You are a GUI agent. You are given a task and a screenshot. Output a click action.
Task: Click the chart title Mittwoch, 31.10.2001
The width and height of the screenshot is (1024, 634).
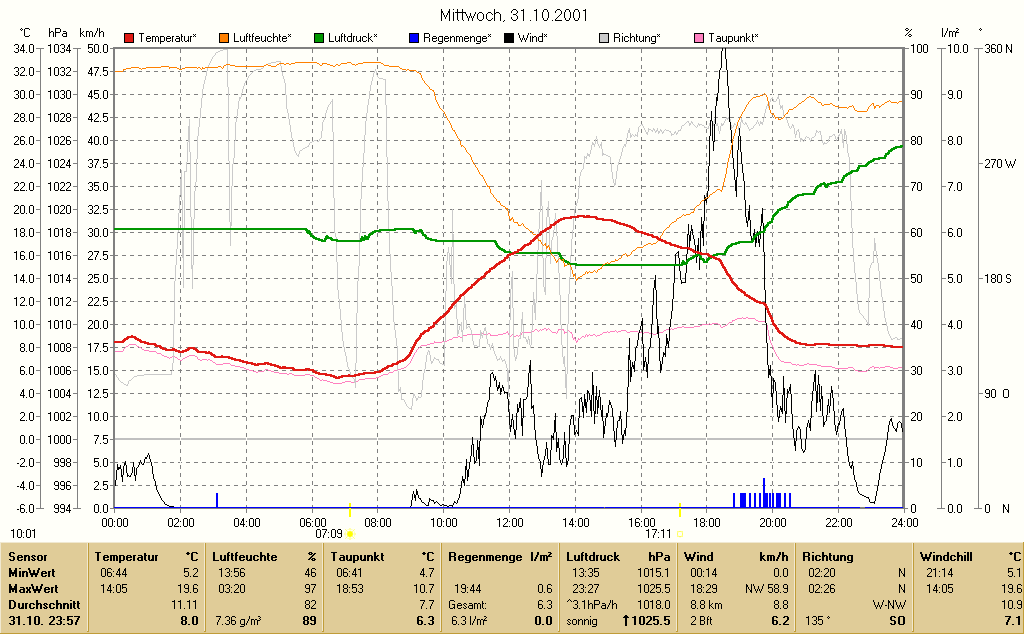click(513, 15)
